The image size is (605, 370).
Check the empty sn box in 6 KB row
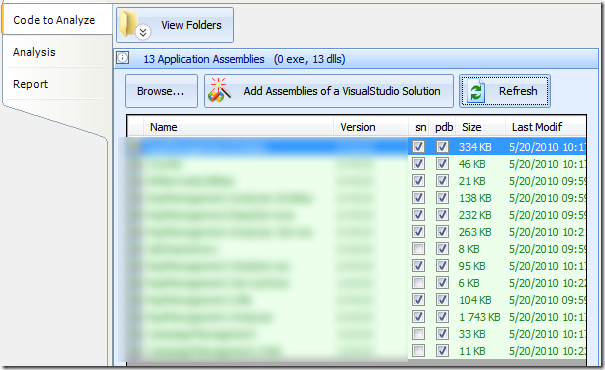point(418,282)
